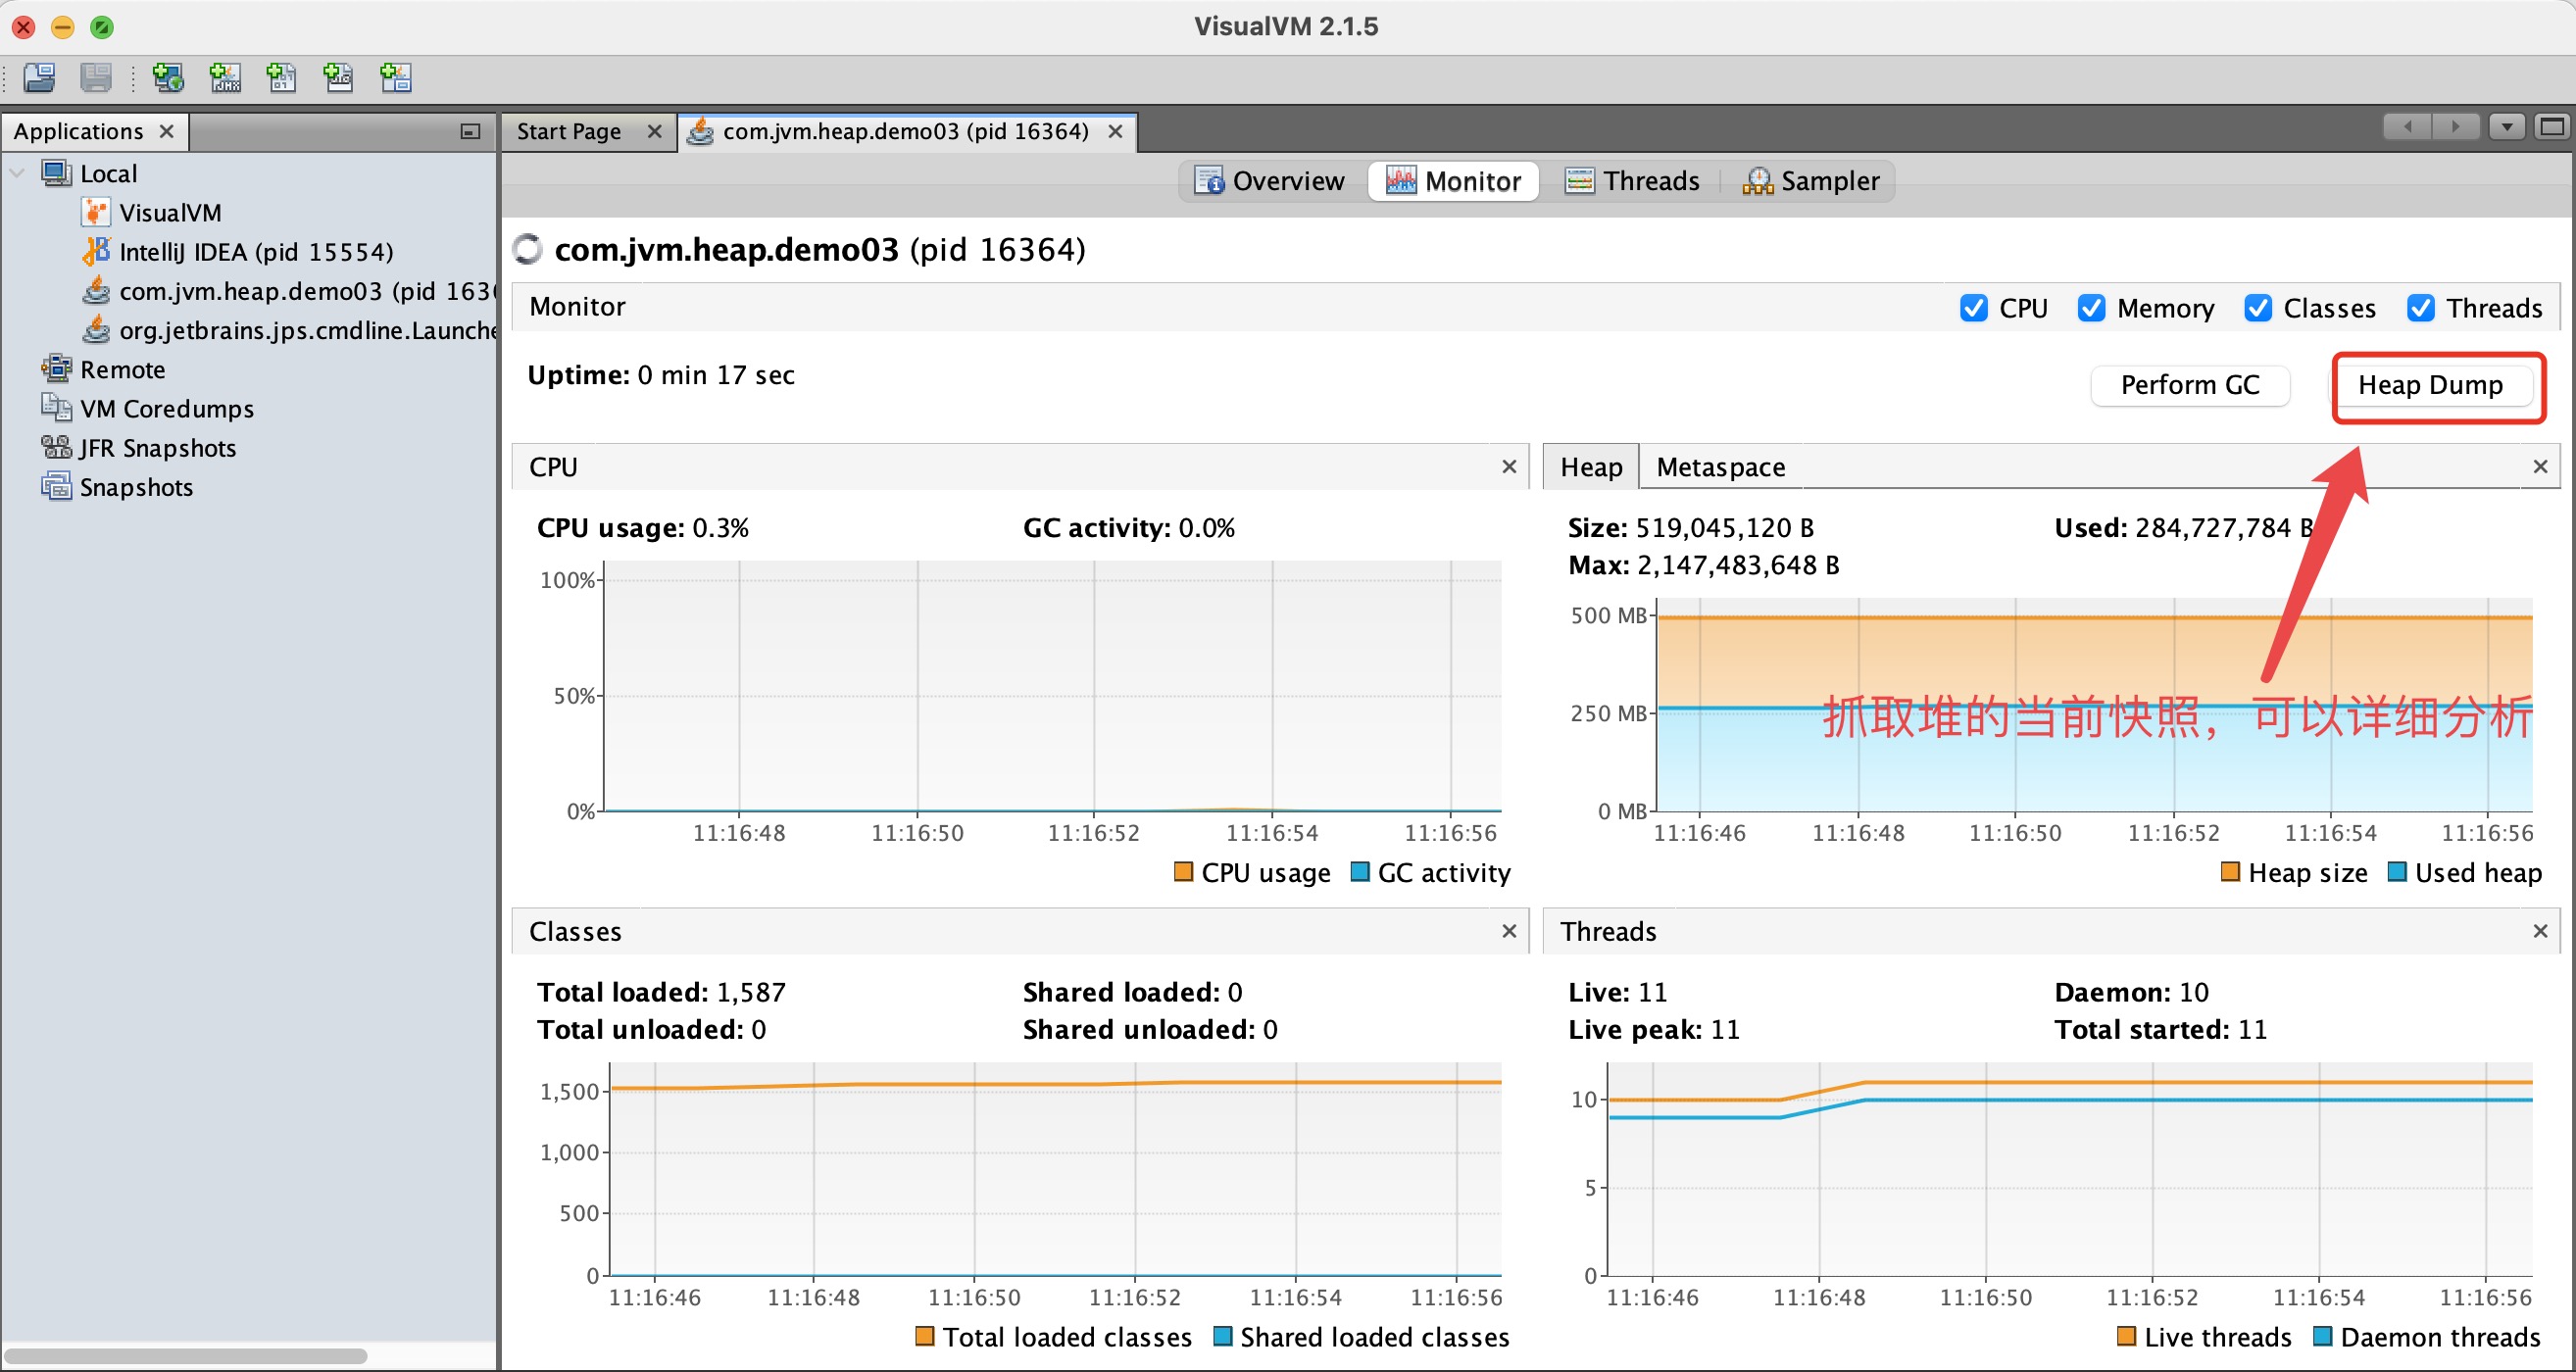Switch to the Start Page tab
This screenshot has height=1372, width=2576.
coord(569,131)
